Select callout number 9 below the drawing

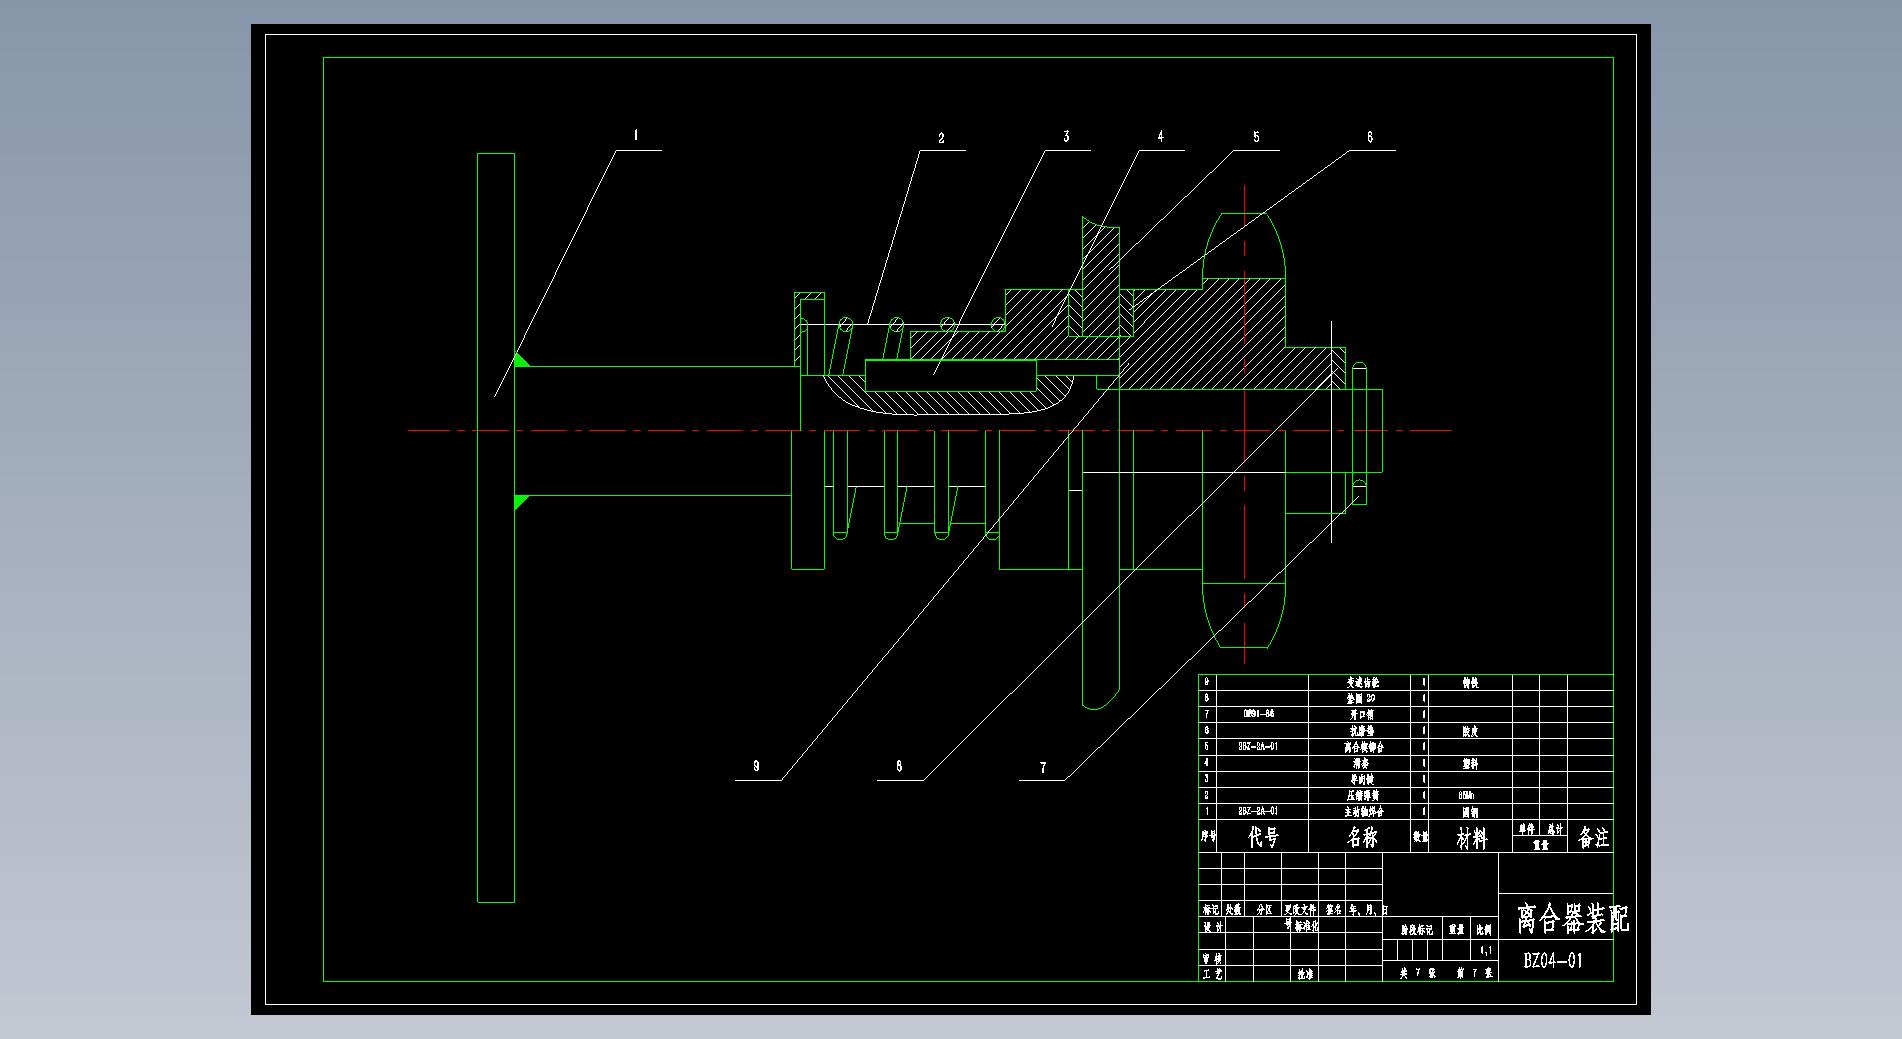(756, 766)
